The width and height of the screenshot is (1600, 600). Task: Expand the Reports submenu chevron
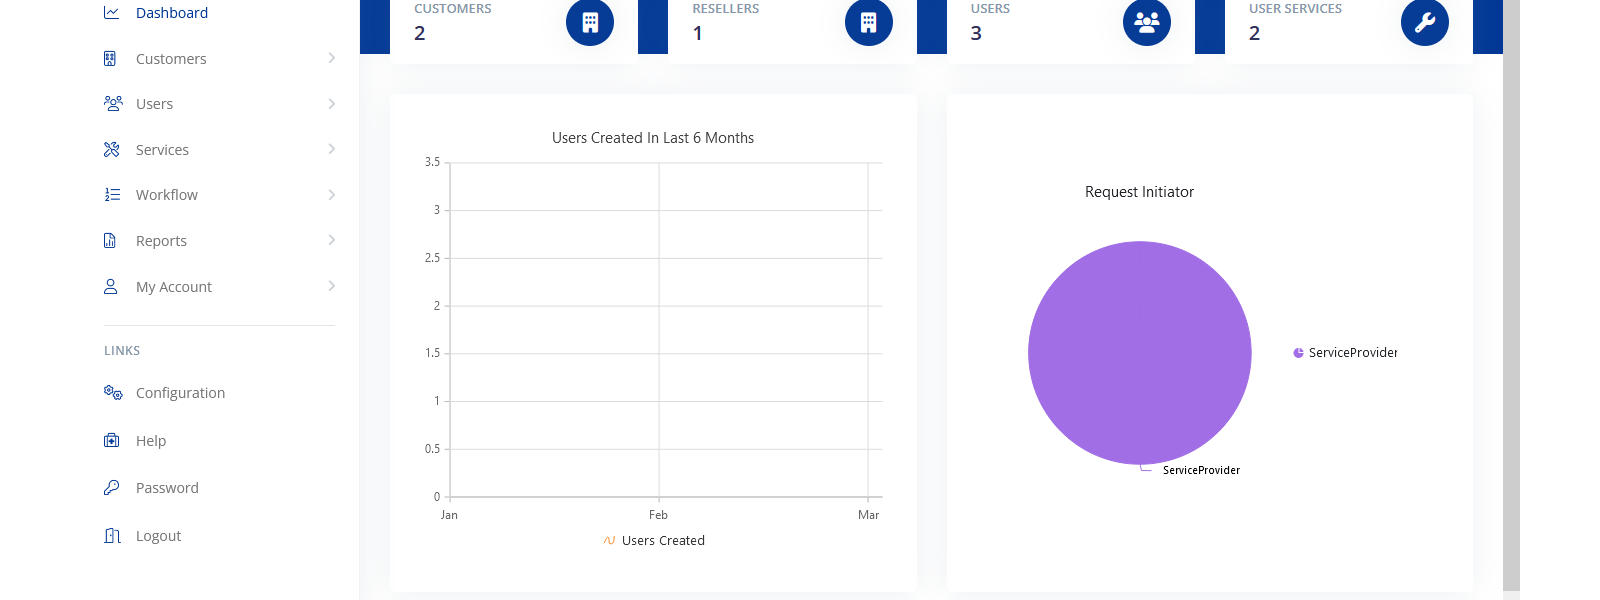[331, 240]
